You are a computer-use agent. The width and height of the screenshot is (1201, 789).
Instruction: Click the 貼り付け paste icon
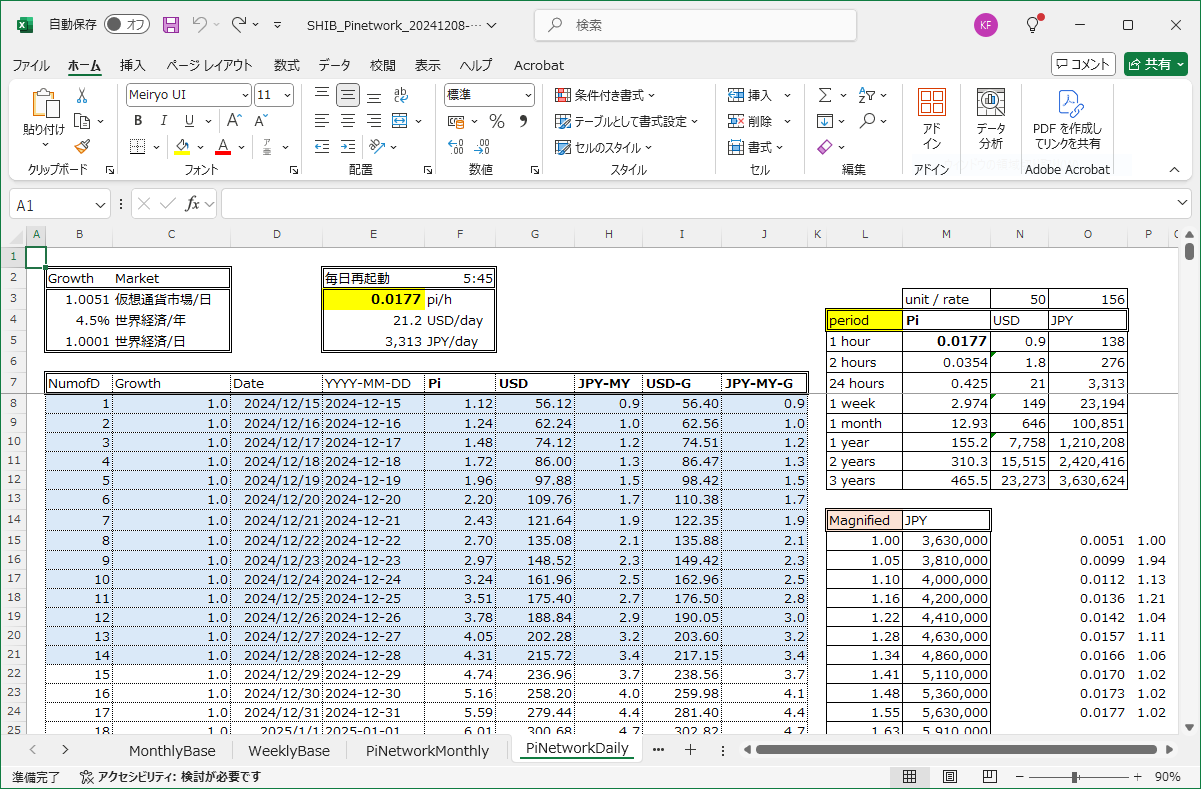[x=44, y=103]
